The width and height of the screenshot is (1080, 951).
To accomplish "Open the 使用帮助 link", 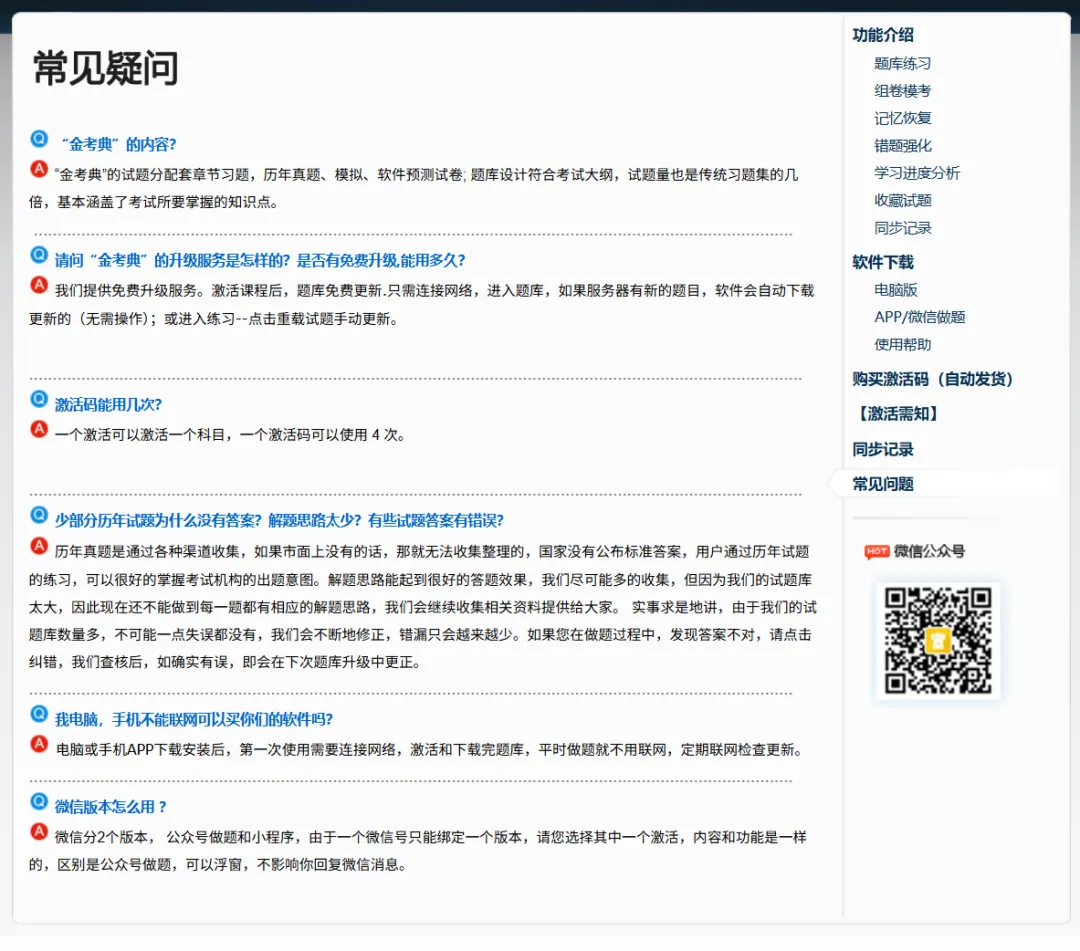I will coord(902,344).
